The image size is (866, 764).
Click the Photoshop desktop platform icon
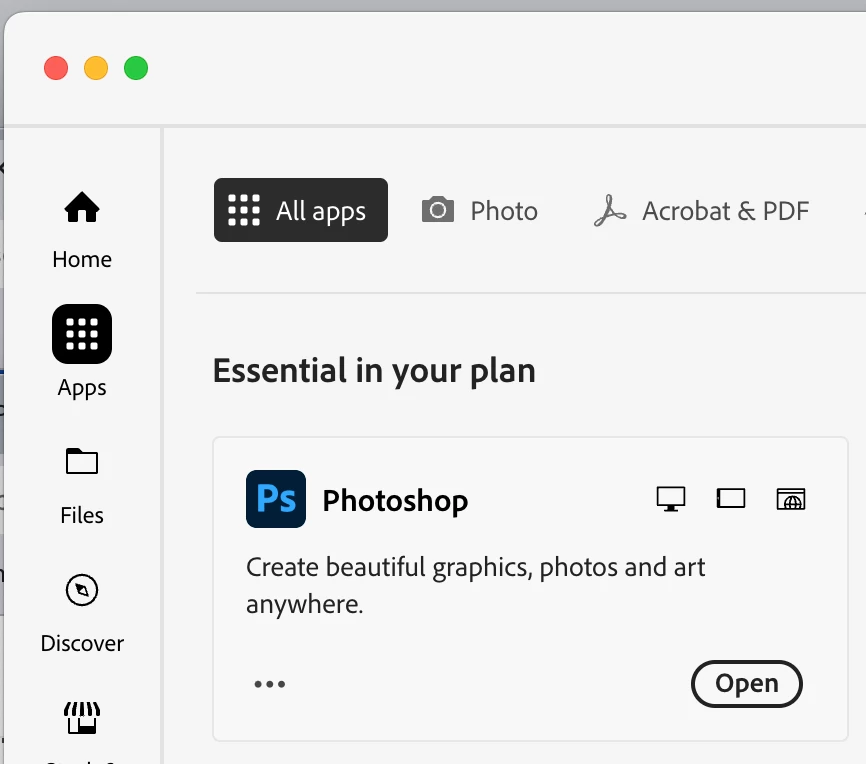670,499
